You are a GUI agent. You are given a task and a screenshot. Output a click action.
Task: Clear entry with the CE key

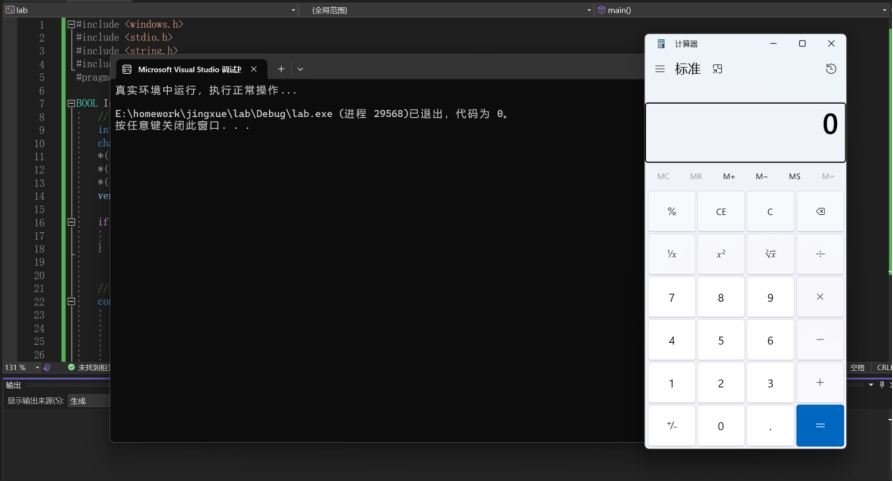[x=721, y=211]
